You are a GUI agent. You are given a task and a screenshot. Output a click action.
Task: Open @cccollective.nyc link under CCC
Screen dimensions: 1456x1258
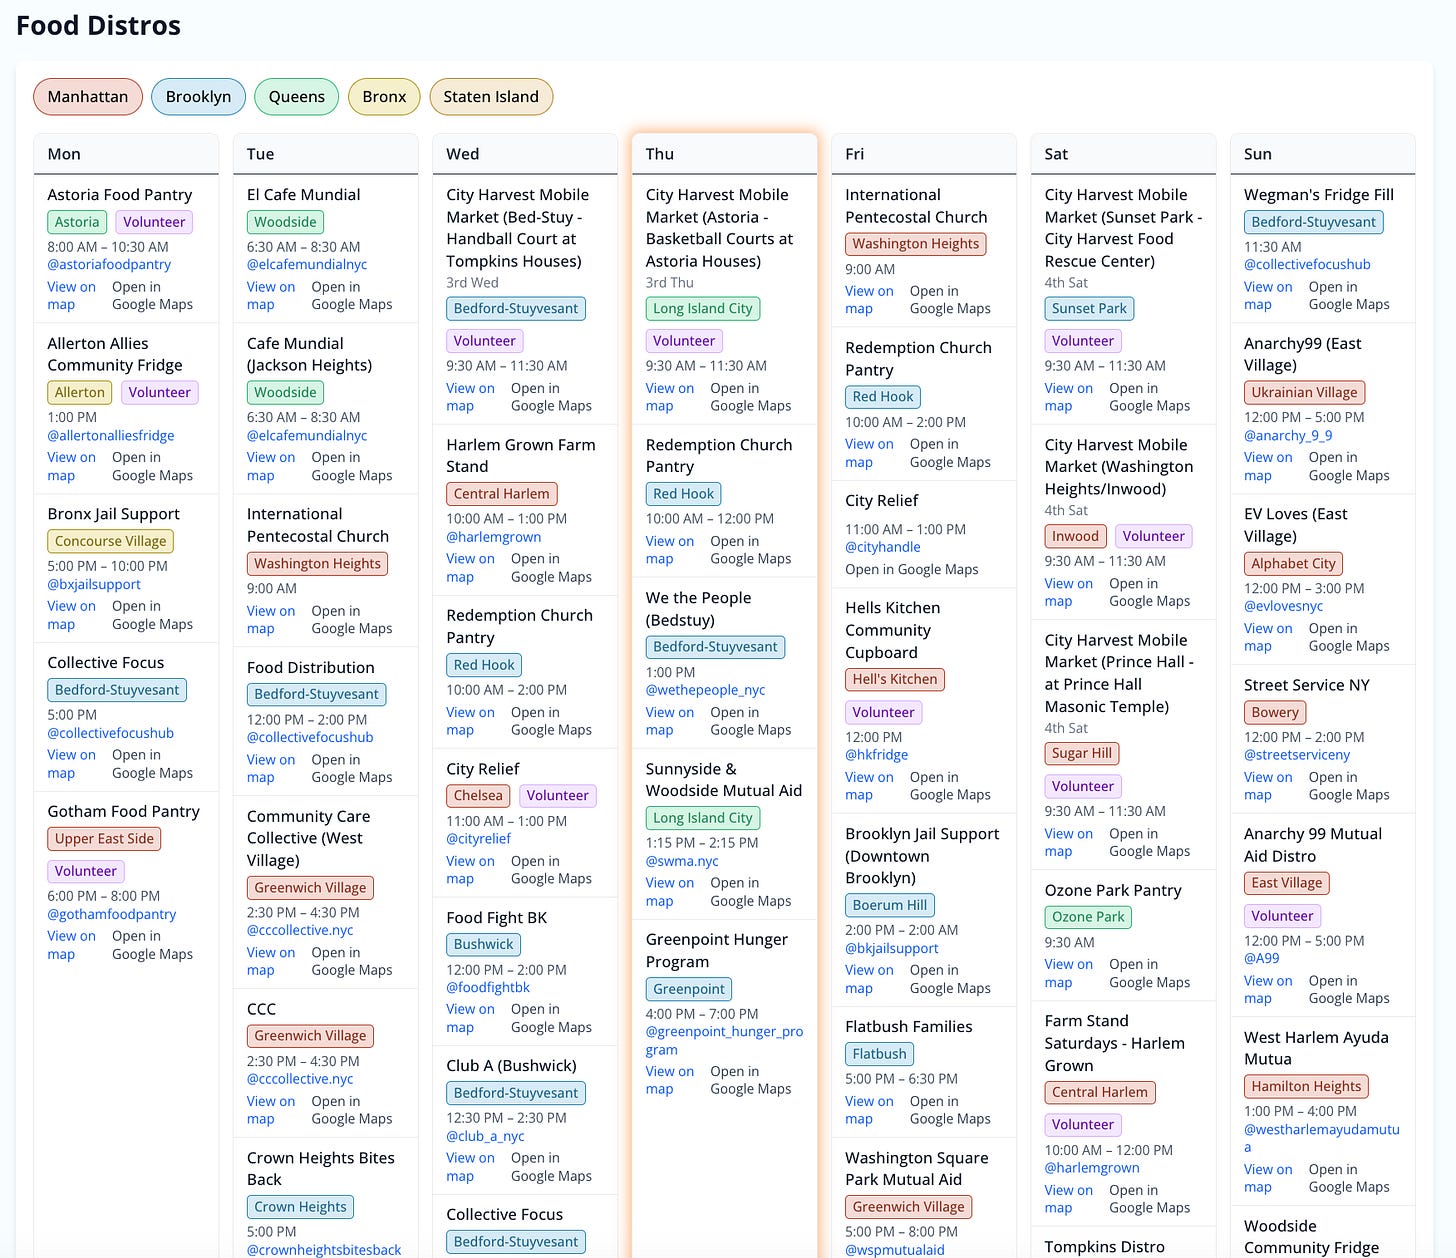coord(300,1080)
